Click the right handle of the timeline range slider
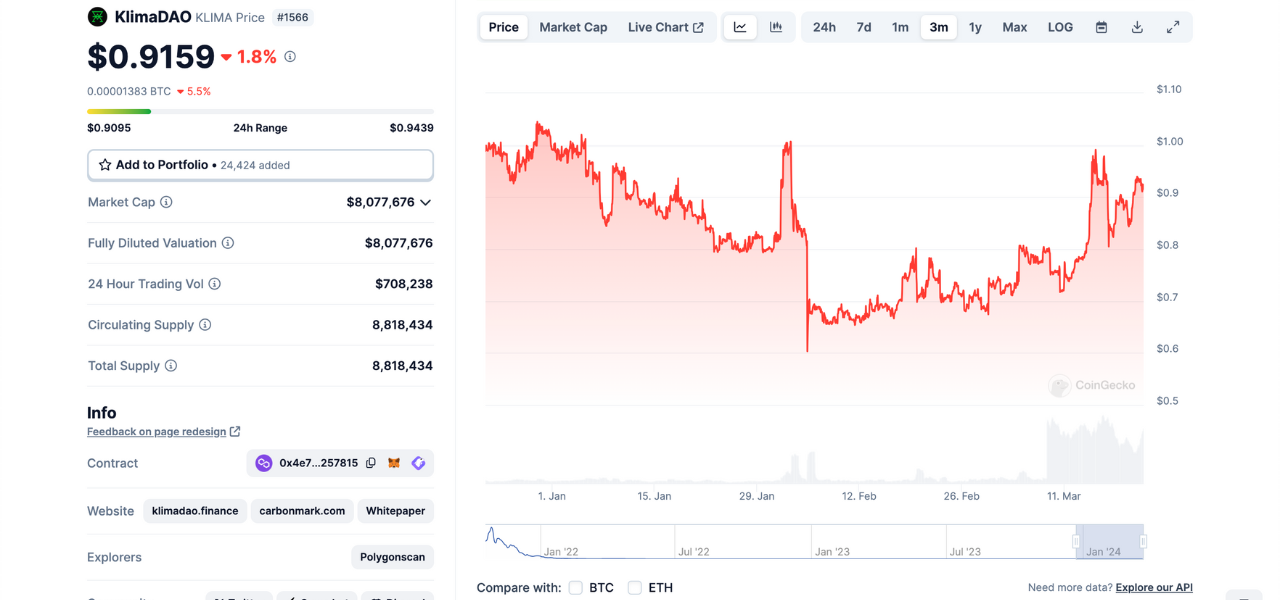Viewport: 1280px width, 600px height. 1143,541
